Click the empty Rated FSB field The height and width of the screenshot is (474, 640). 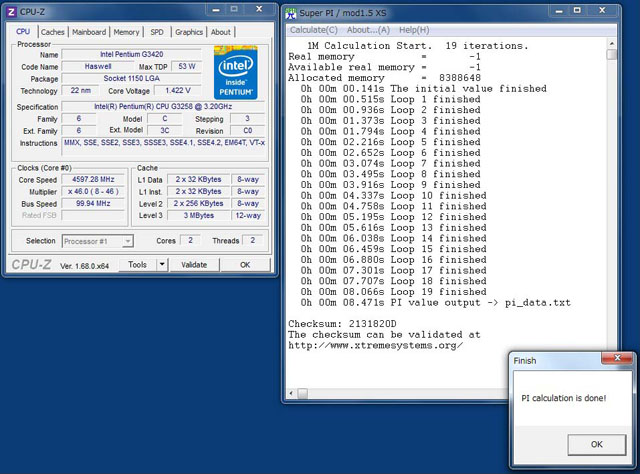[93, 215]
